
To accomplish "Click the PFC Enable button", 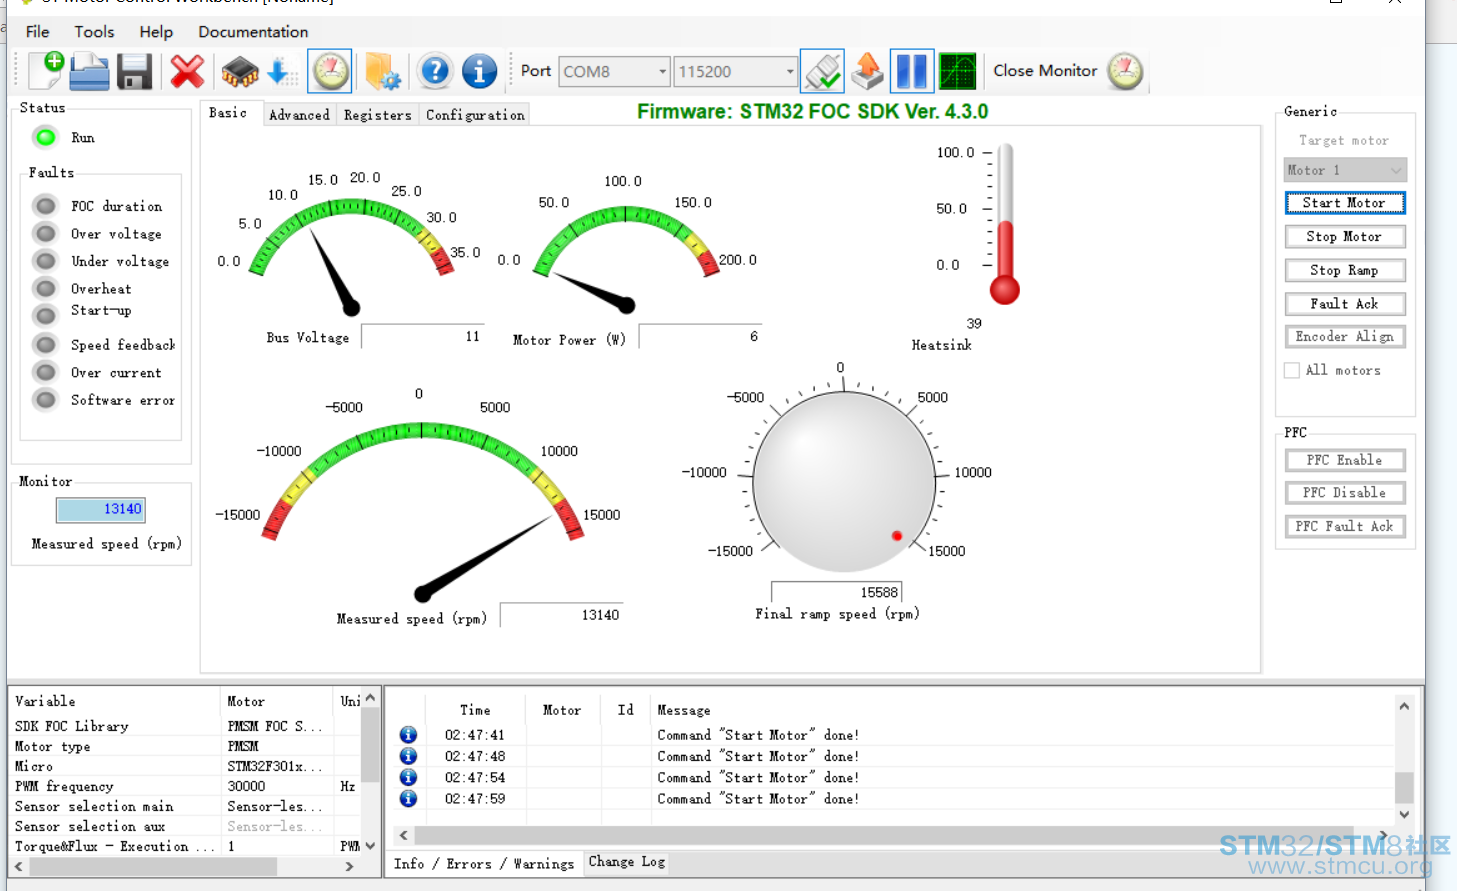I will click(1345, 460).
